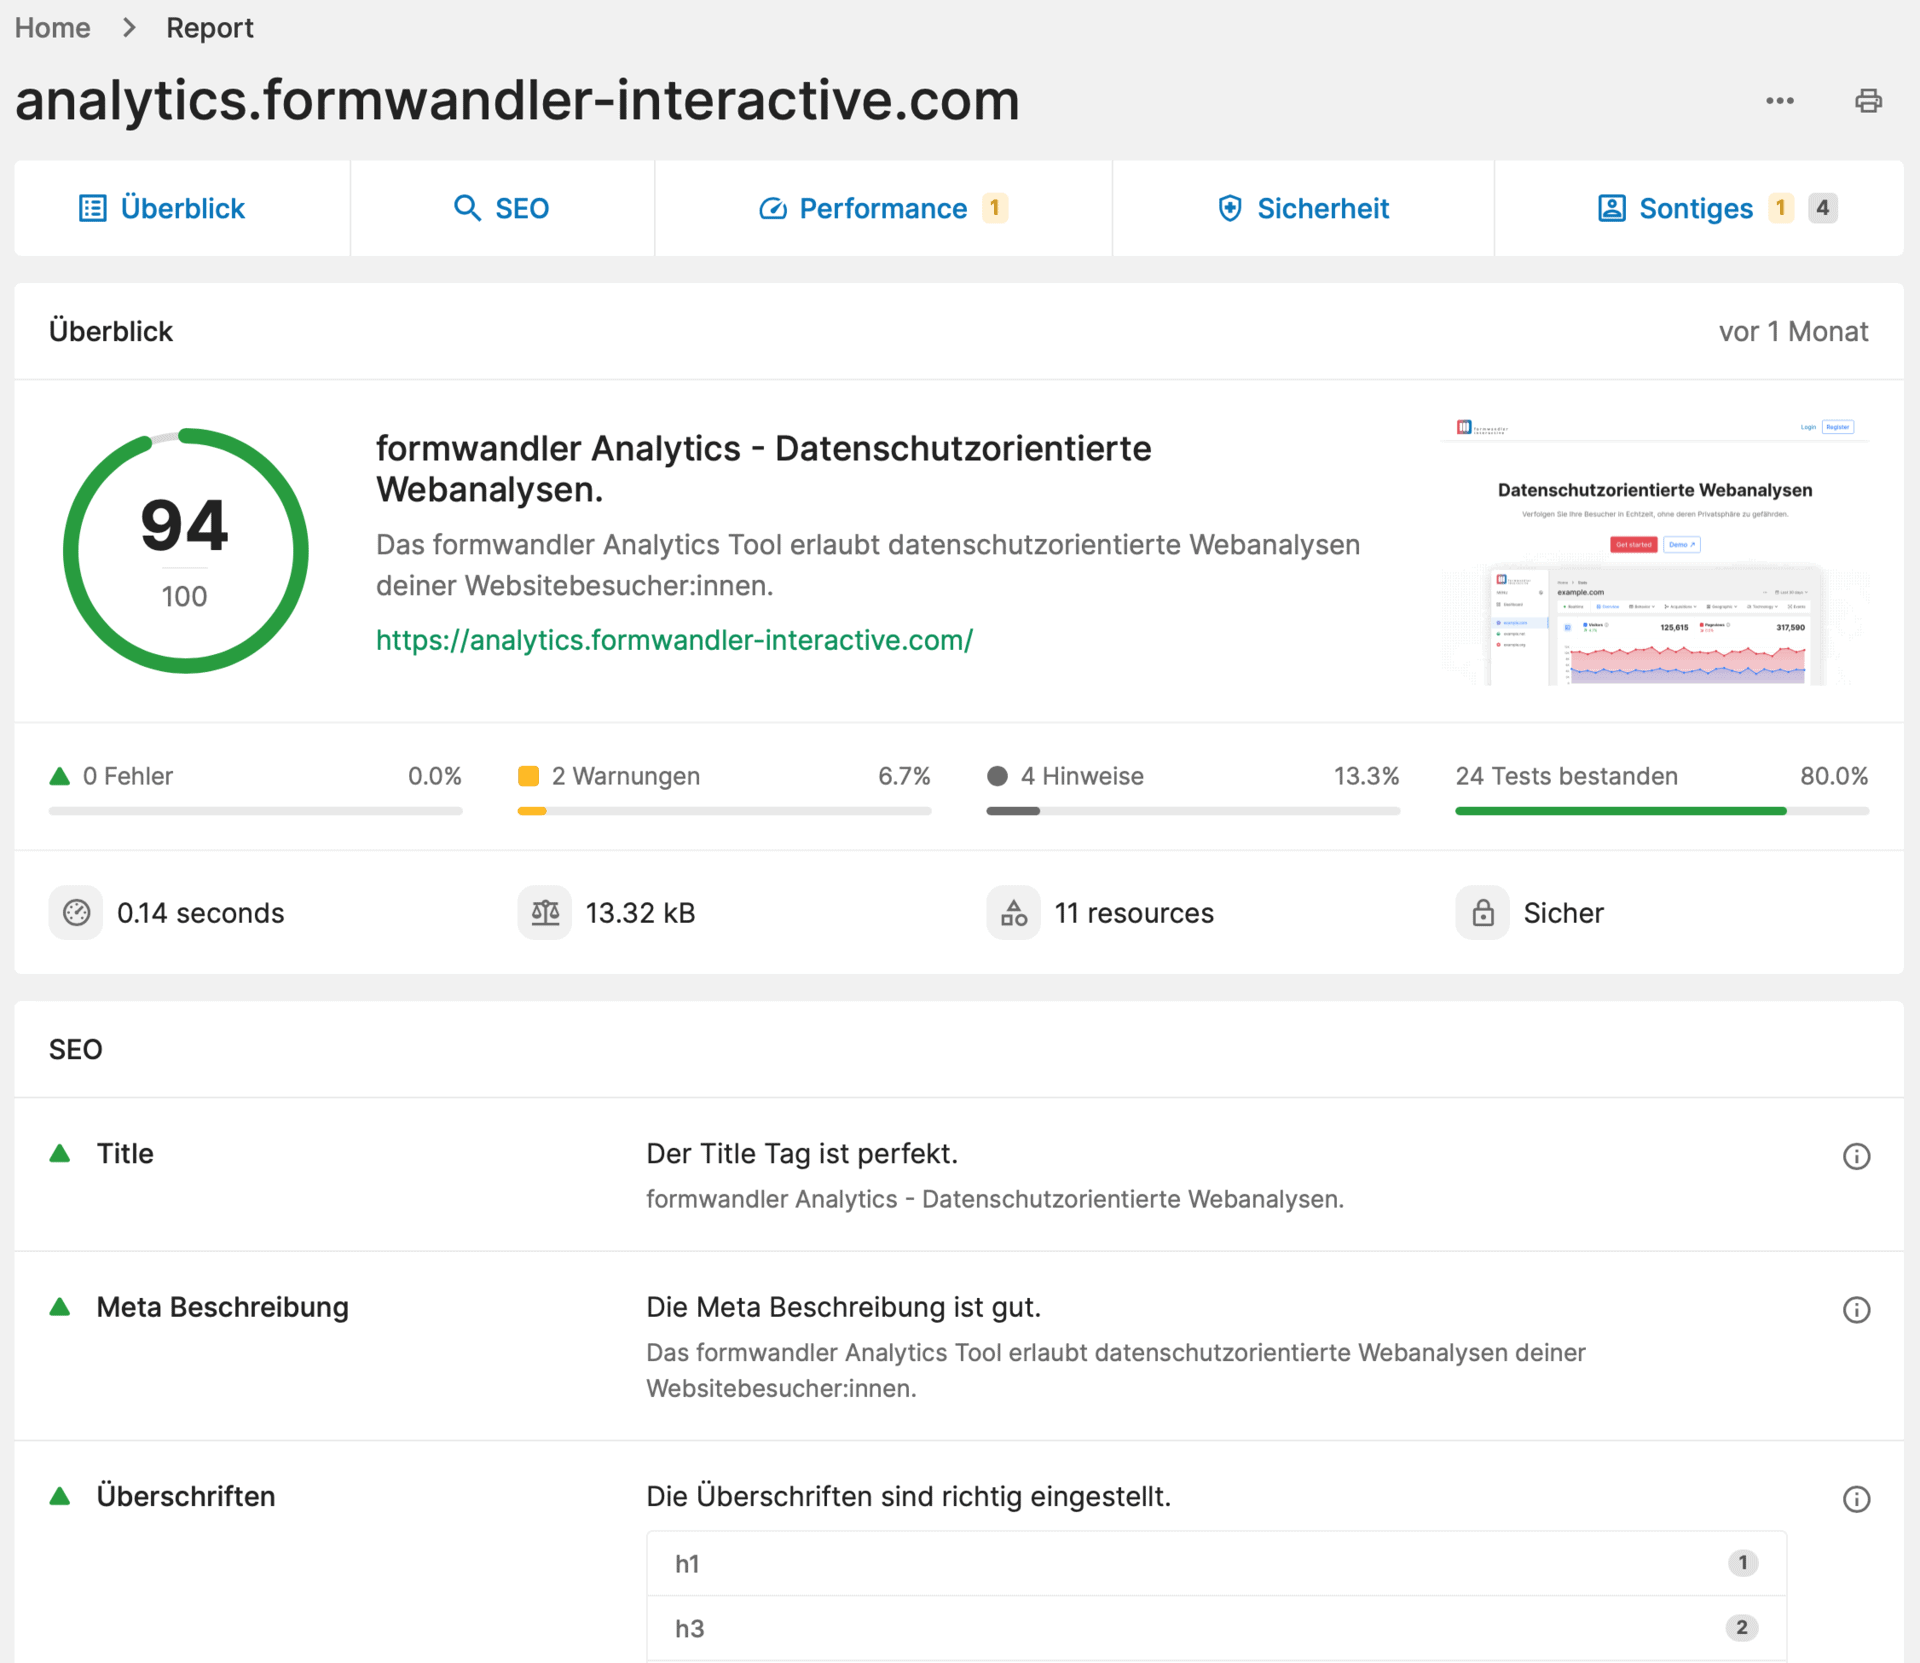Click the Sontiges grey badge 4
This screenshot has width=1920, height=1663.
click(1823, 208)
